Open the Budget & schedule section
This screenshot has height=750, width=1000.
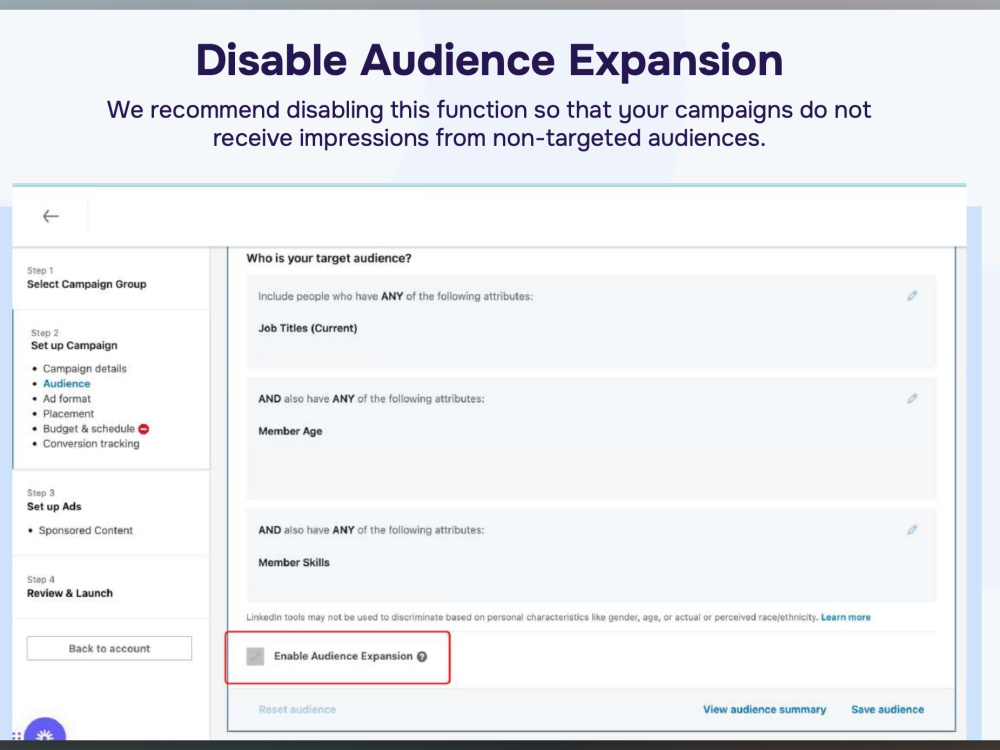click(89, 429)
